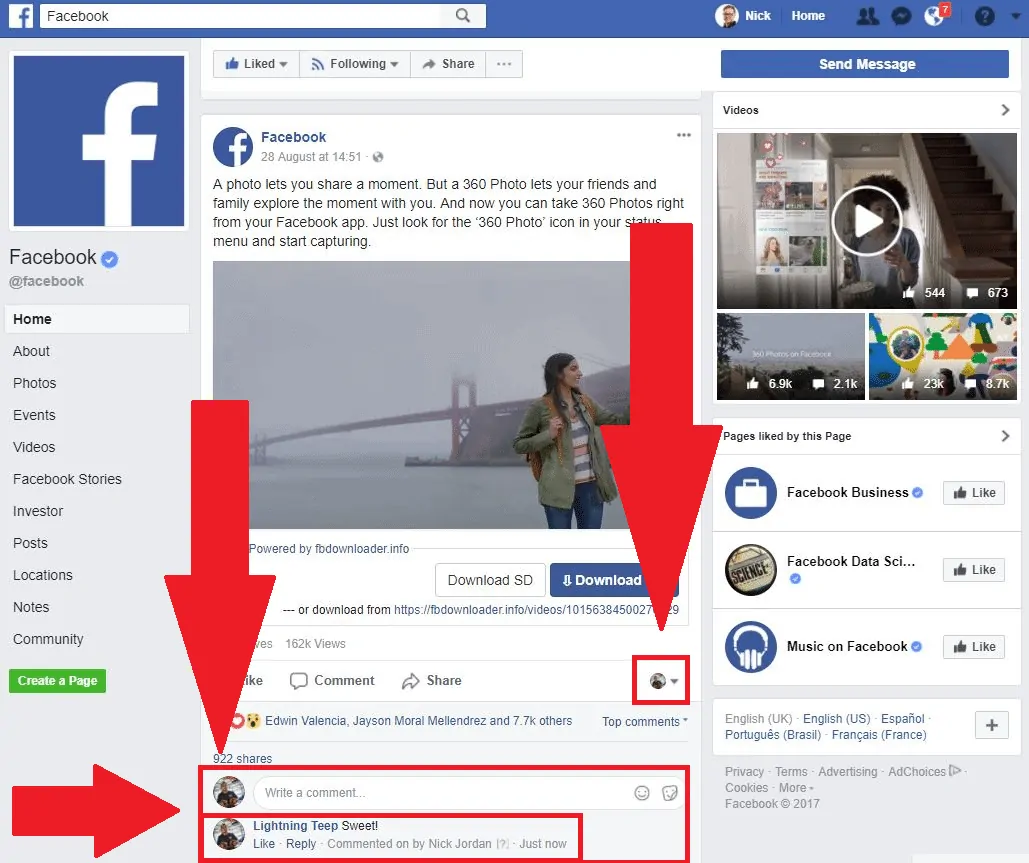Like the Facebook Data Sci page
Viewport: 1029px width, 863px height.
[972, 569]
